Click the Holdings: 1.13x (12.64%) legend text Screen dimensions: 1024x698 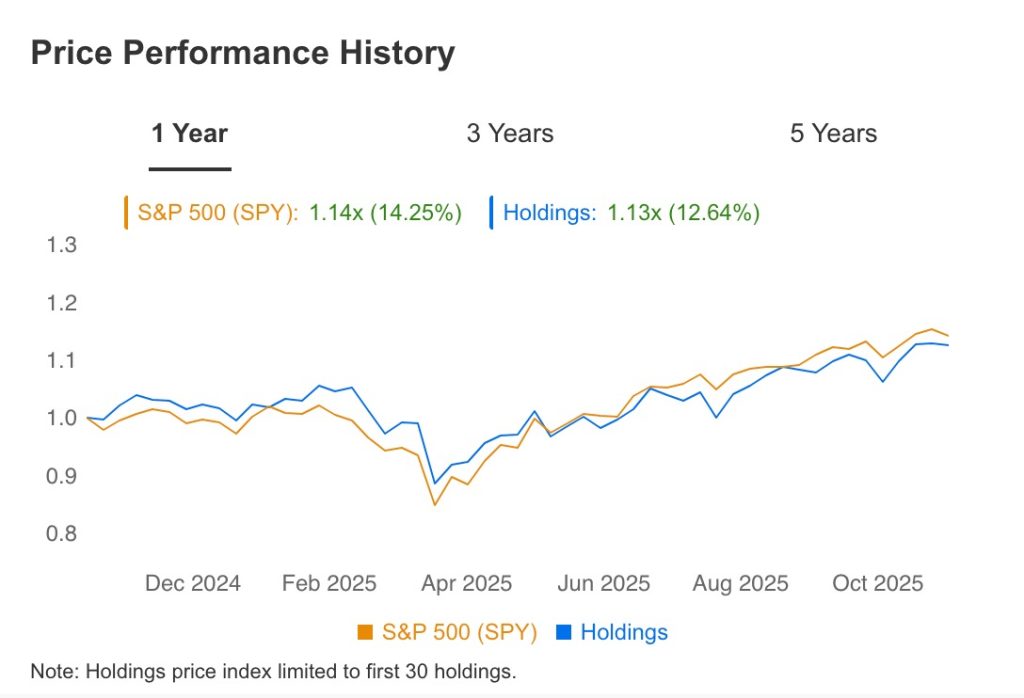[x=632, y=212]
